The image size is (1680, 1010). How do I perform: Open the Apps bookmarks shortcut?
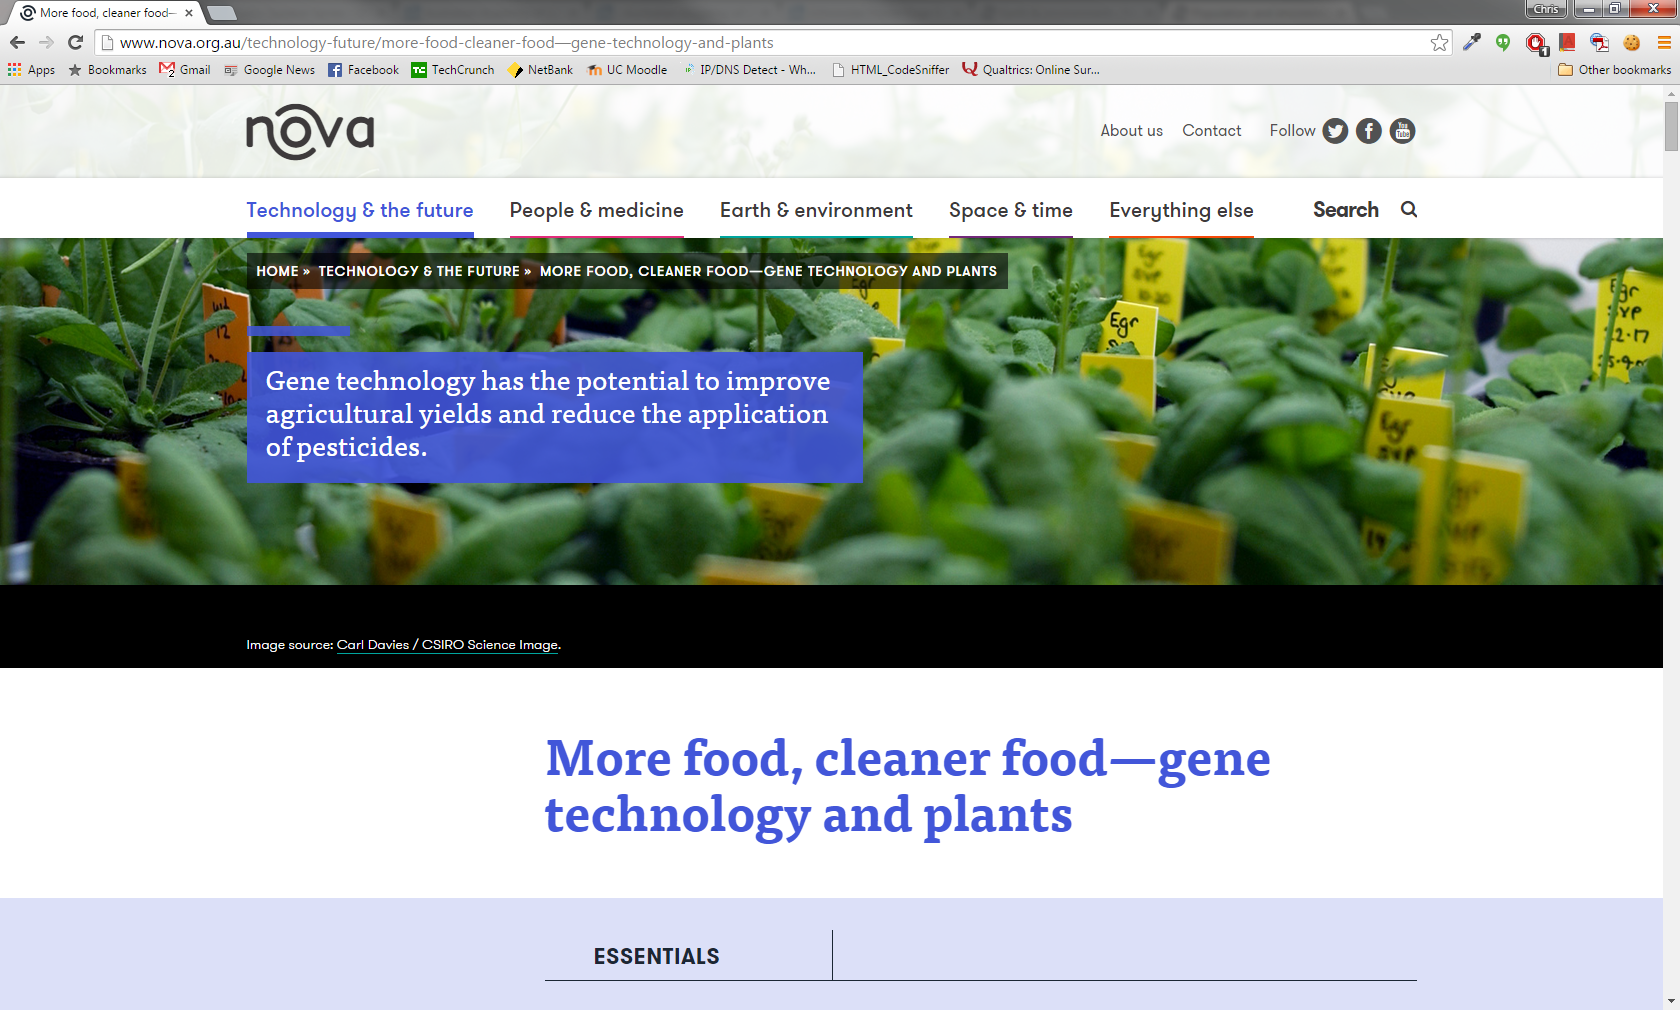[31, 70]
